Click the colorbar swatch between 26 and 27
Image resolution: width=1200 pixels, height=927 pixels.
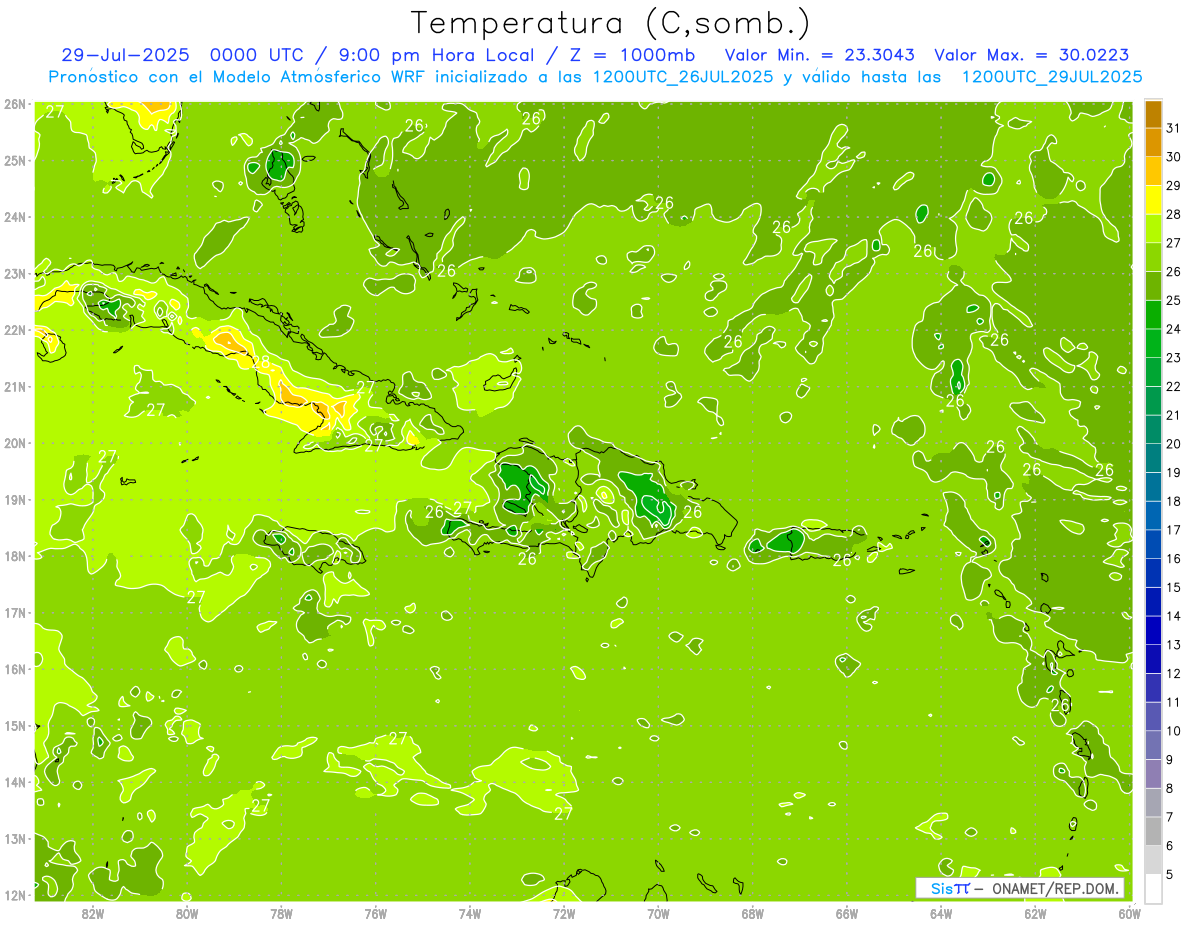tap(1153, 258)
